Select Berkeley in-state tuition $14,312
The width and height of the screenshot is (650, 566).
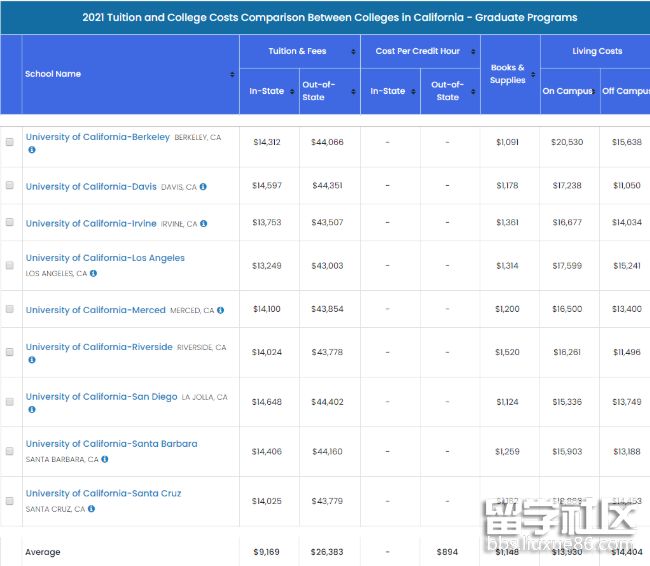[267, 142]
